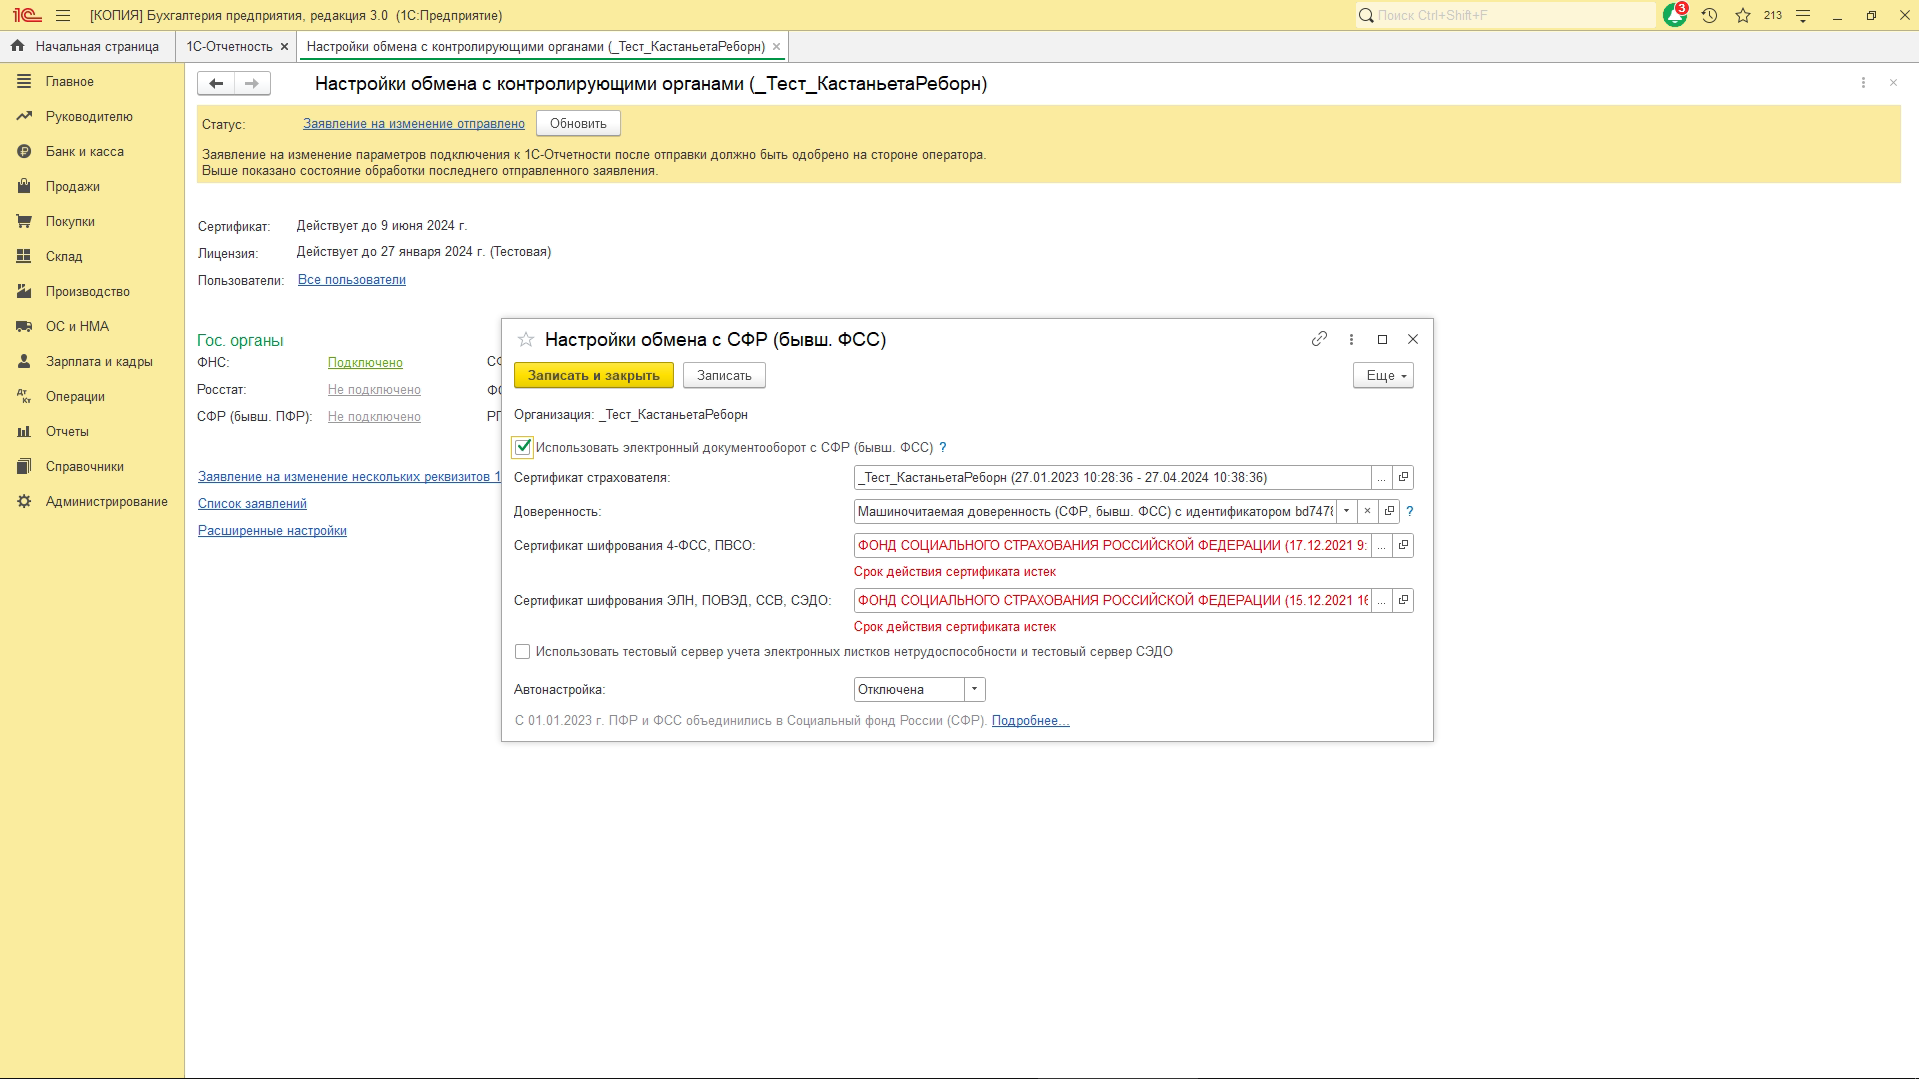1919x1079 pixels.
Task: Open Заявление на изменение отправлено link
Action: 414,124
